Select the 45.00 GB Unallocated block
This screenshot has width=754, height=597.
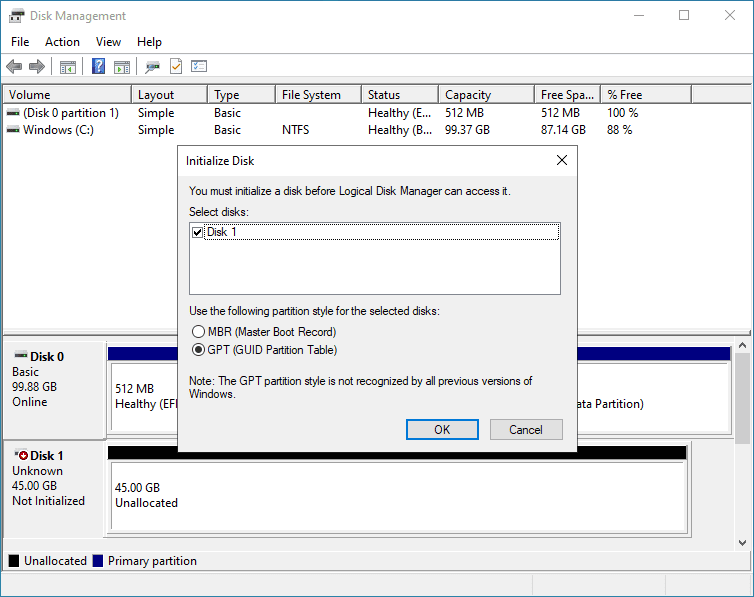[x=397, y=496]
